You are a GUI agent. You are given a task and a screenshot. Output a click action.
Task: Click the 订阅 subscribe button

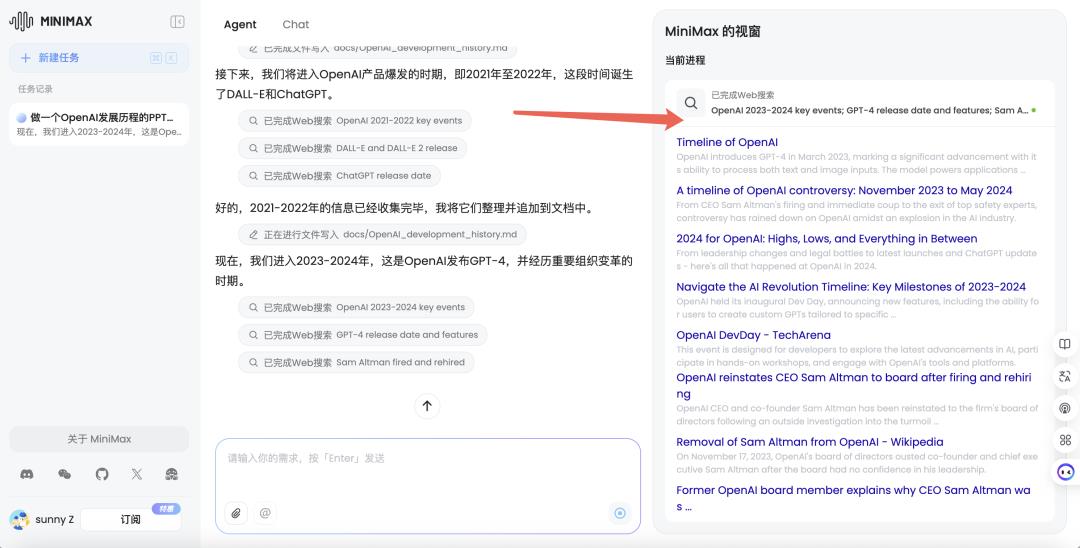[131, 520]
